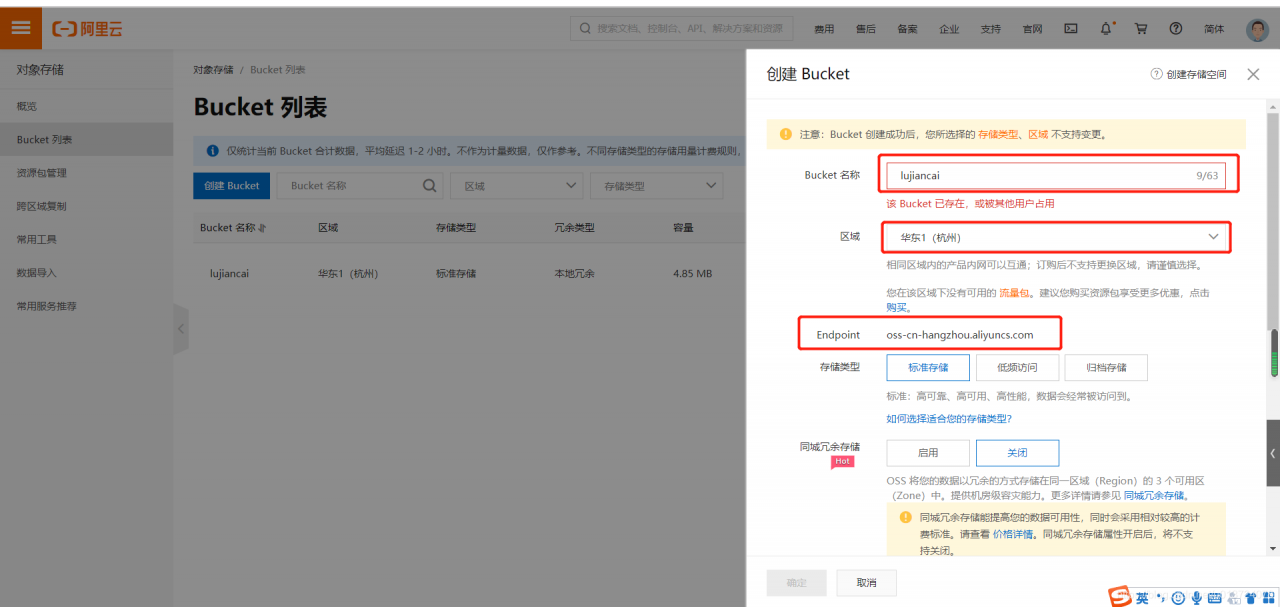
Task: Click the 价格详情 link
Action: tap(1014, 535)
